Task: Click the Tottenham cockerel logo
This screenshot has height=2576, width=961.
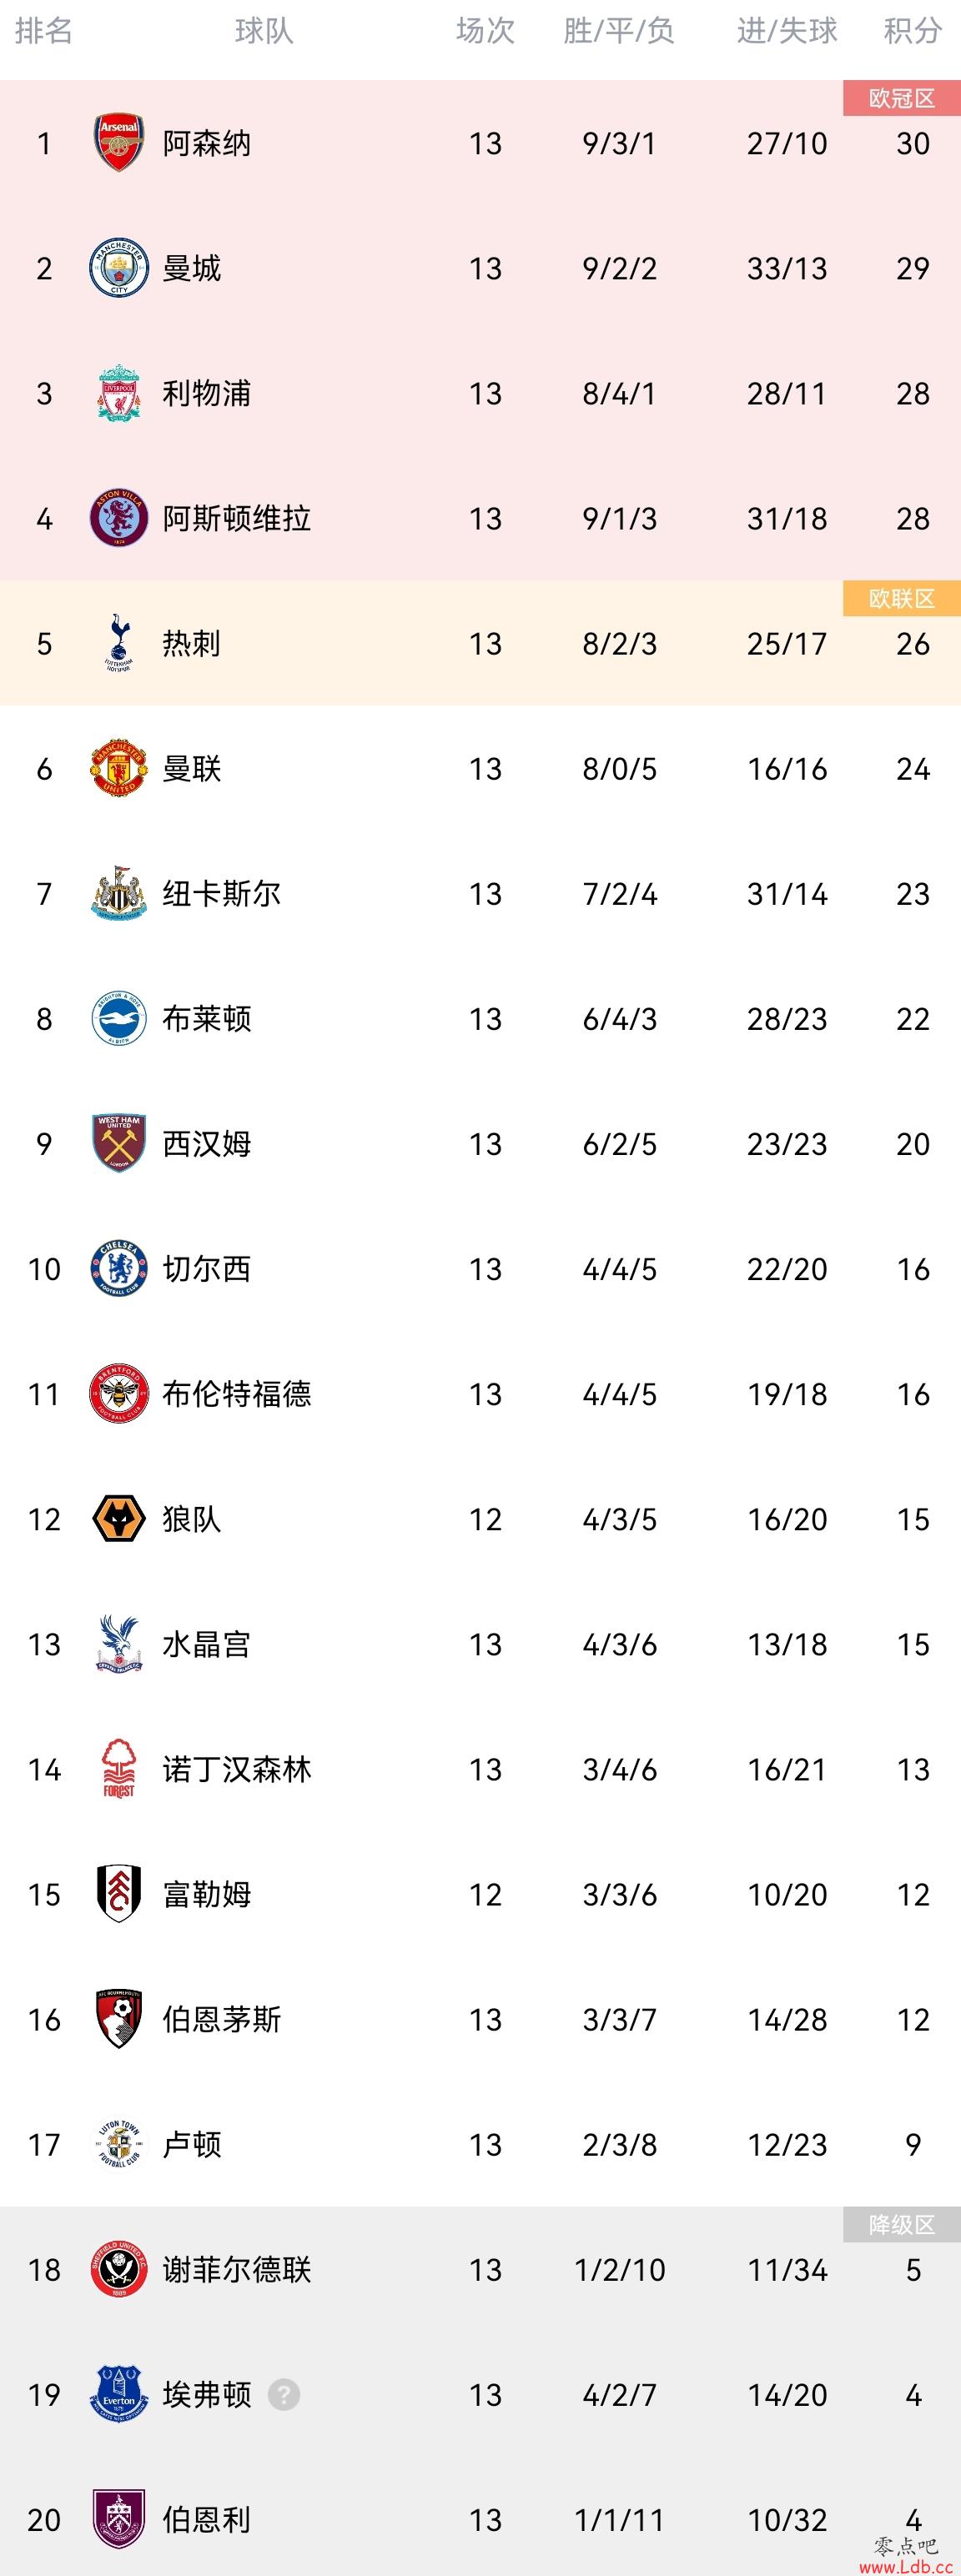Action: pyautogui.click(x=119, y=643)
